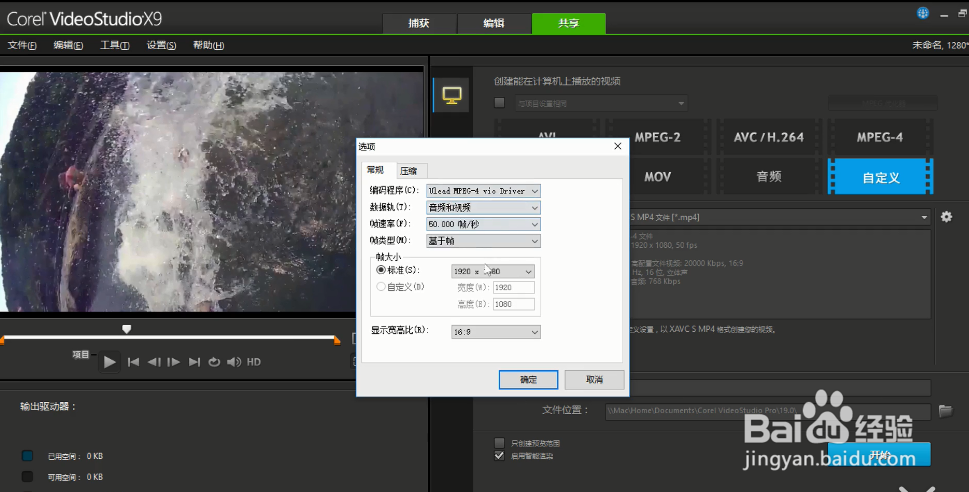Image resolution: width=969 pixels, height=492 pixels.
Task: Click the orange mark-out trim handle
Action: pyautogui.click(x=337, y=341)
